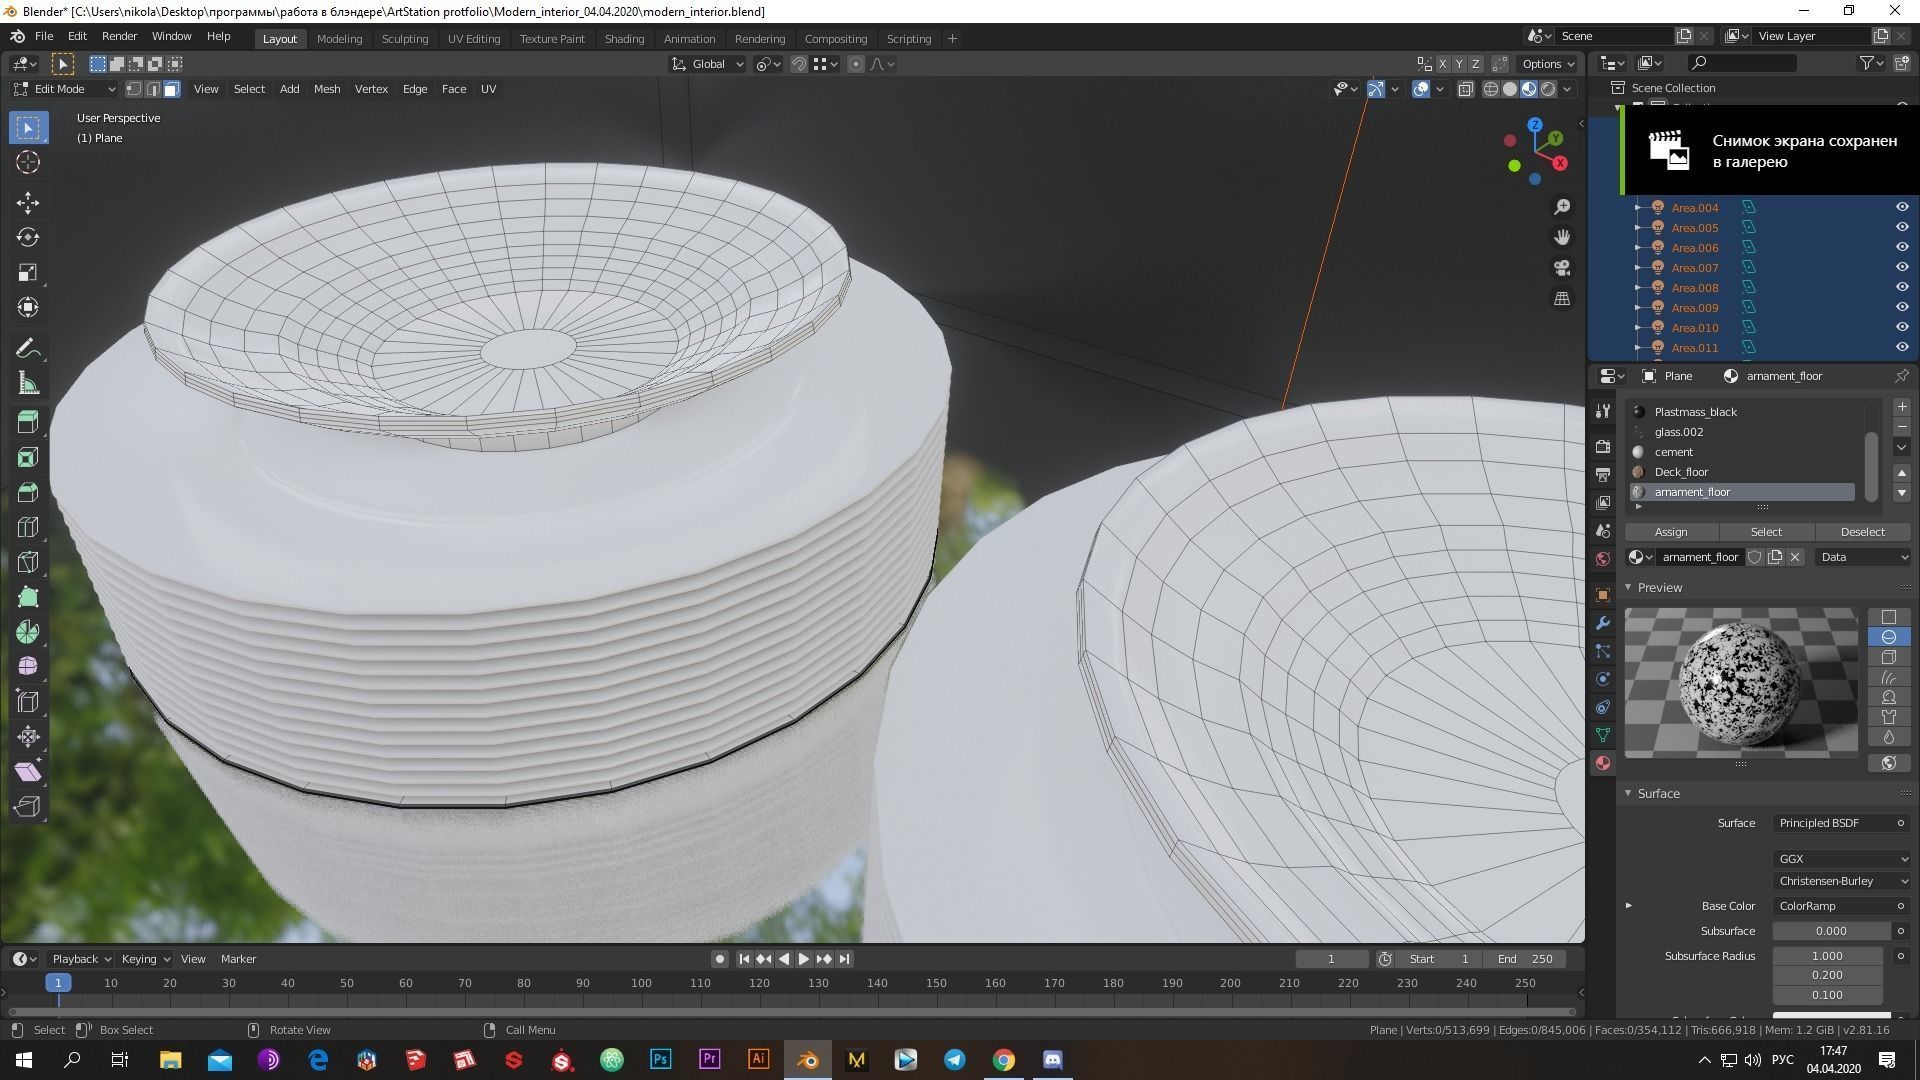Image resolution: width=1920 pixels, height=1080 pixels.
Task: Toggle snapping magnet in header
Action: tap(799, 64)
